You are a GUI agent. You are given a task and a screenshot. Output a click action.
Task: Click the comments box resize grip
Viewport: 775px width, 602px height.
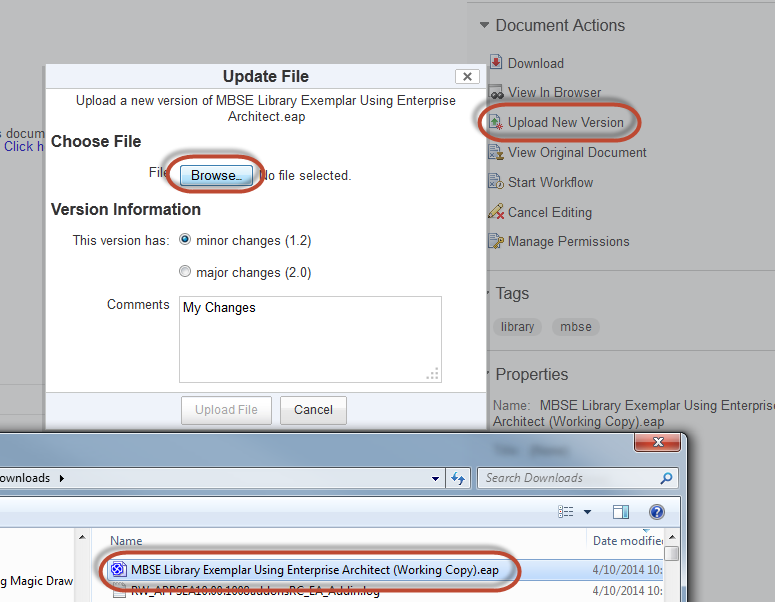click(x=433, y=375)
